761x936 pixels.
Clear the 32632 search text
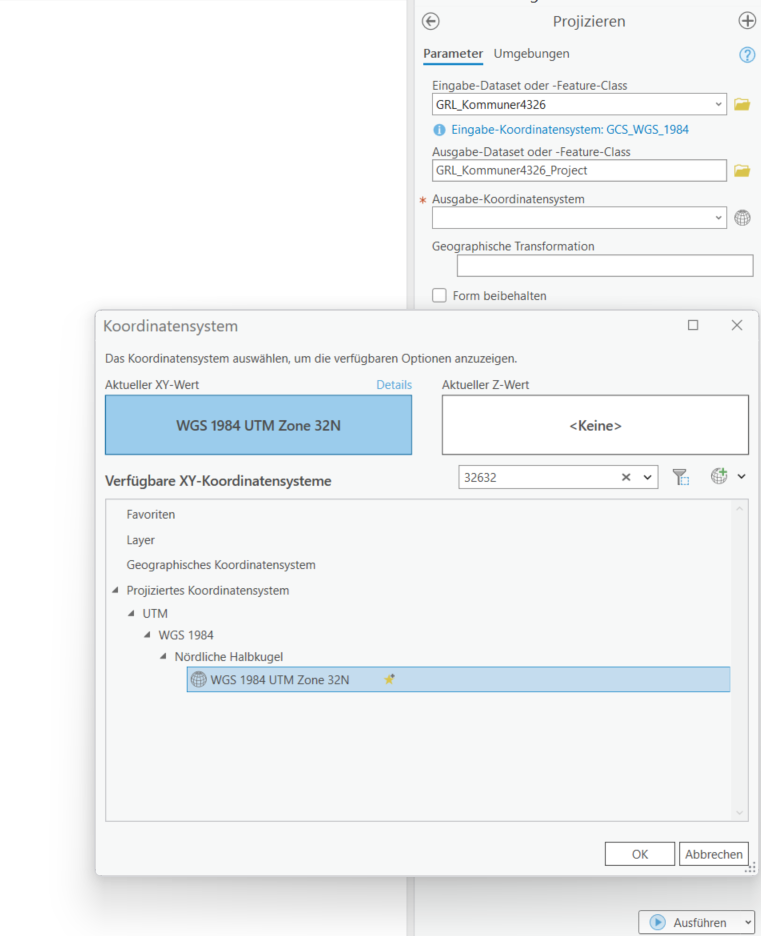click(x=626, y=477)
